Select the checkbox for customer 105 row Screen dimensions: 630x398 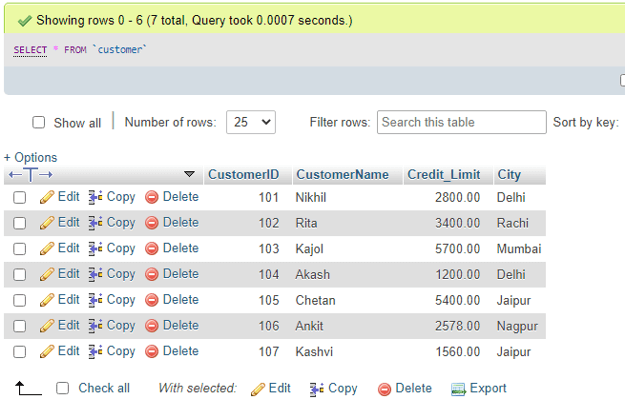pyautogui.click(x=19, y=300)
